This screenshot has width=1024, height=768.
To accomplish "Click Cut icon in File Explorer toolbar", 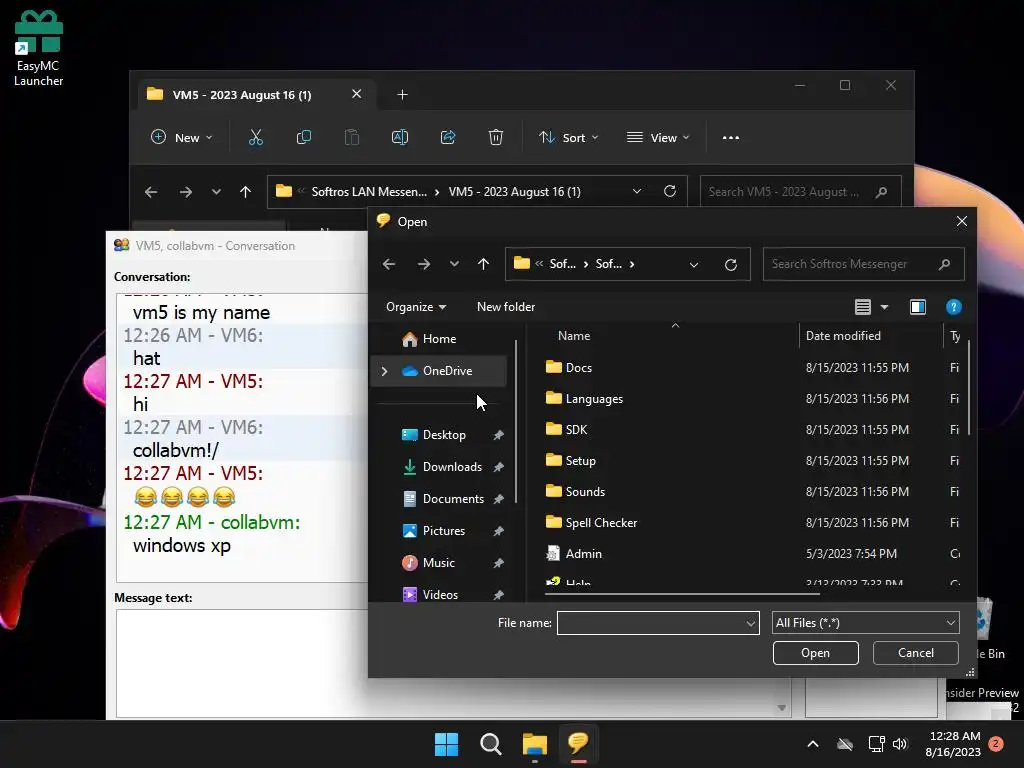I will pyautogui.click(x=255, y=137).
